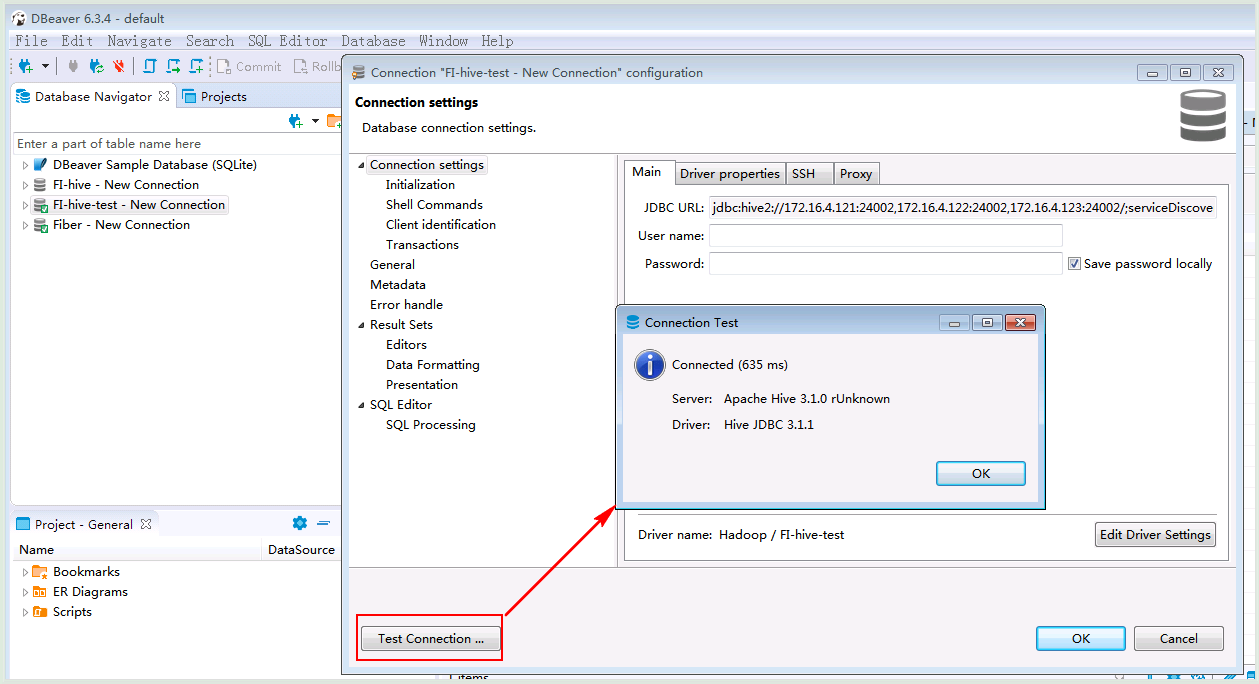The width and height of the screenshot is (1259, 684).
Task: Click the Project panel minimize bar icon
Action: (323, 523)
